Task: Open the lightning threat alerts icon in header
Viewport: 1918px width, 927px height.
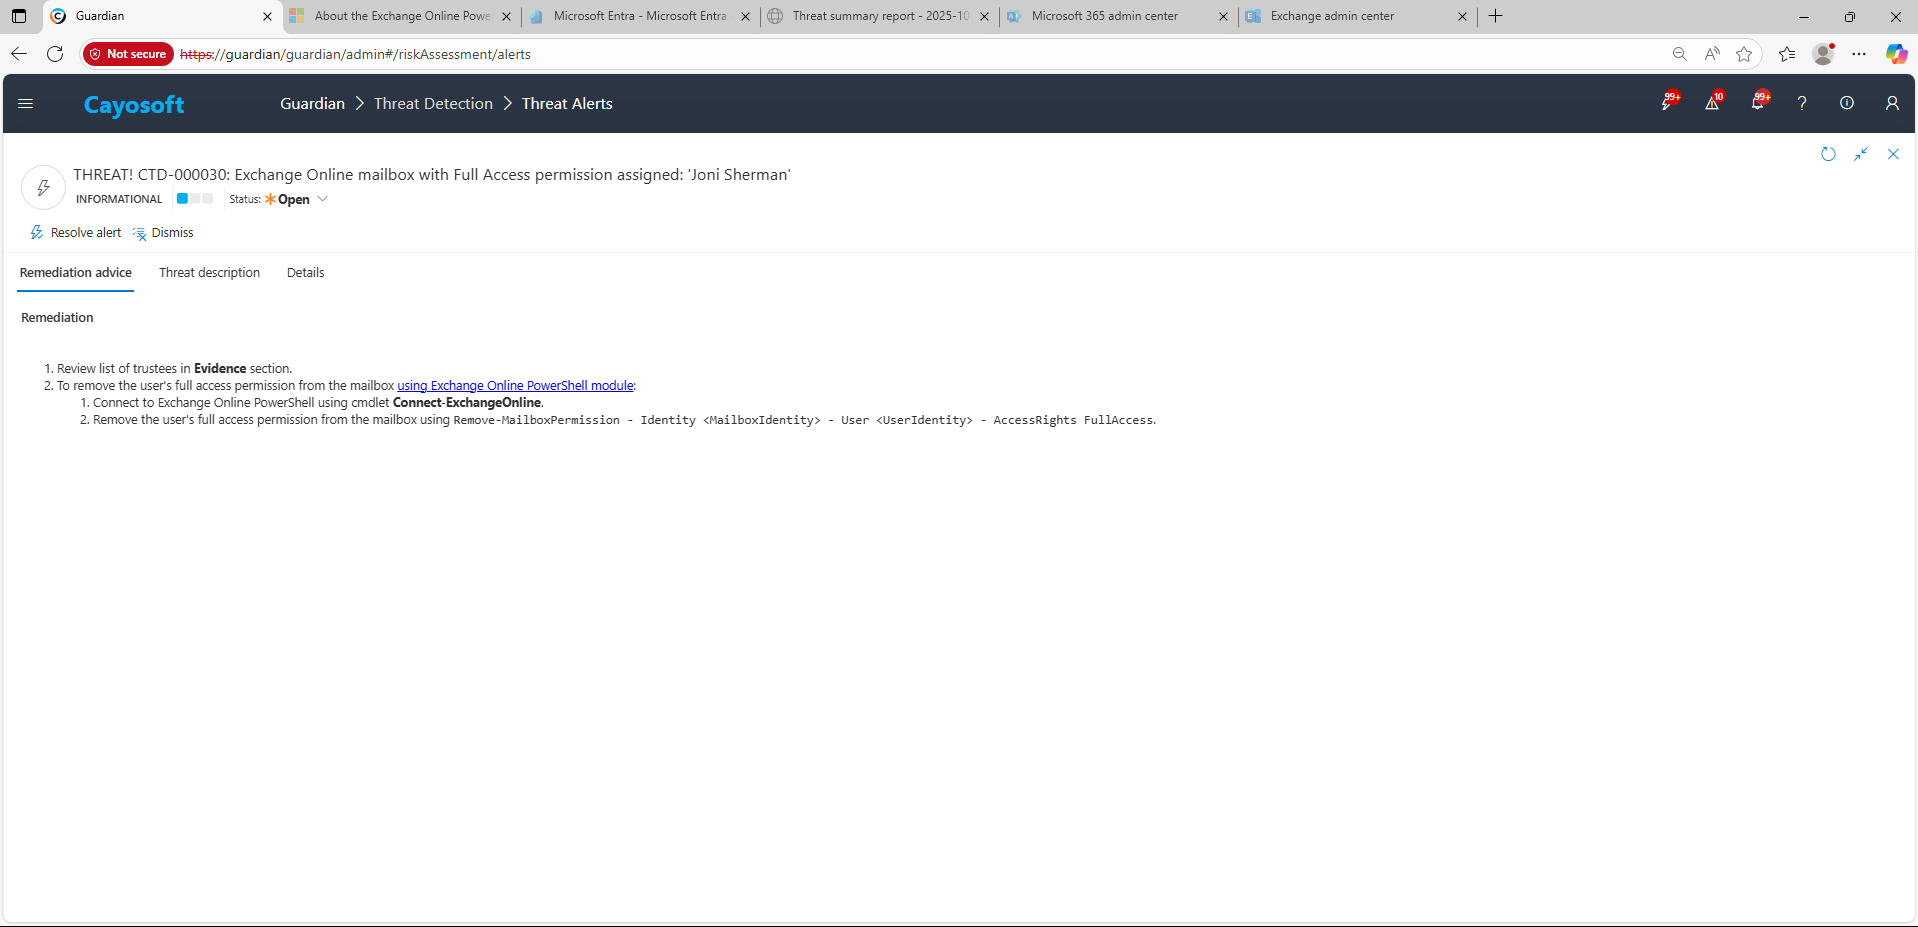Action: [1667, 103]
